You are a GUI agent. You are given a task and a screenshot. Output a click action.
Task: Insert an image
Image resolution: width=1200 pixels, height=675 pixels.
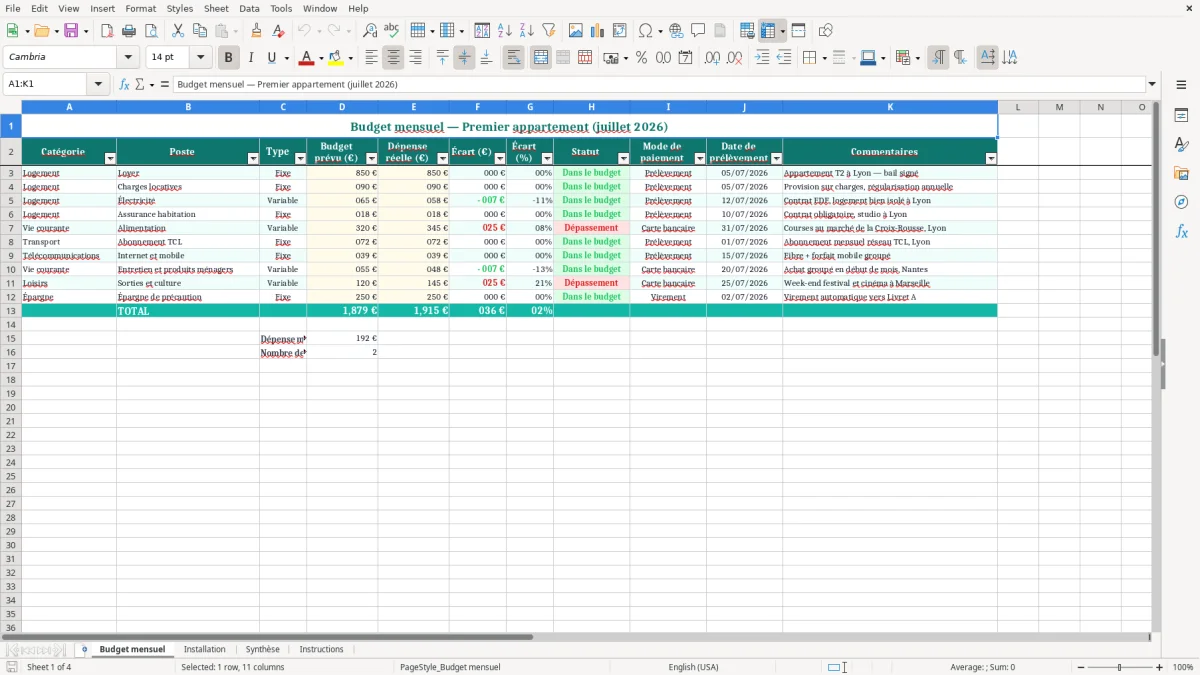(x=576, y=31)
